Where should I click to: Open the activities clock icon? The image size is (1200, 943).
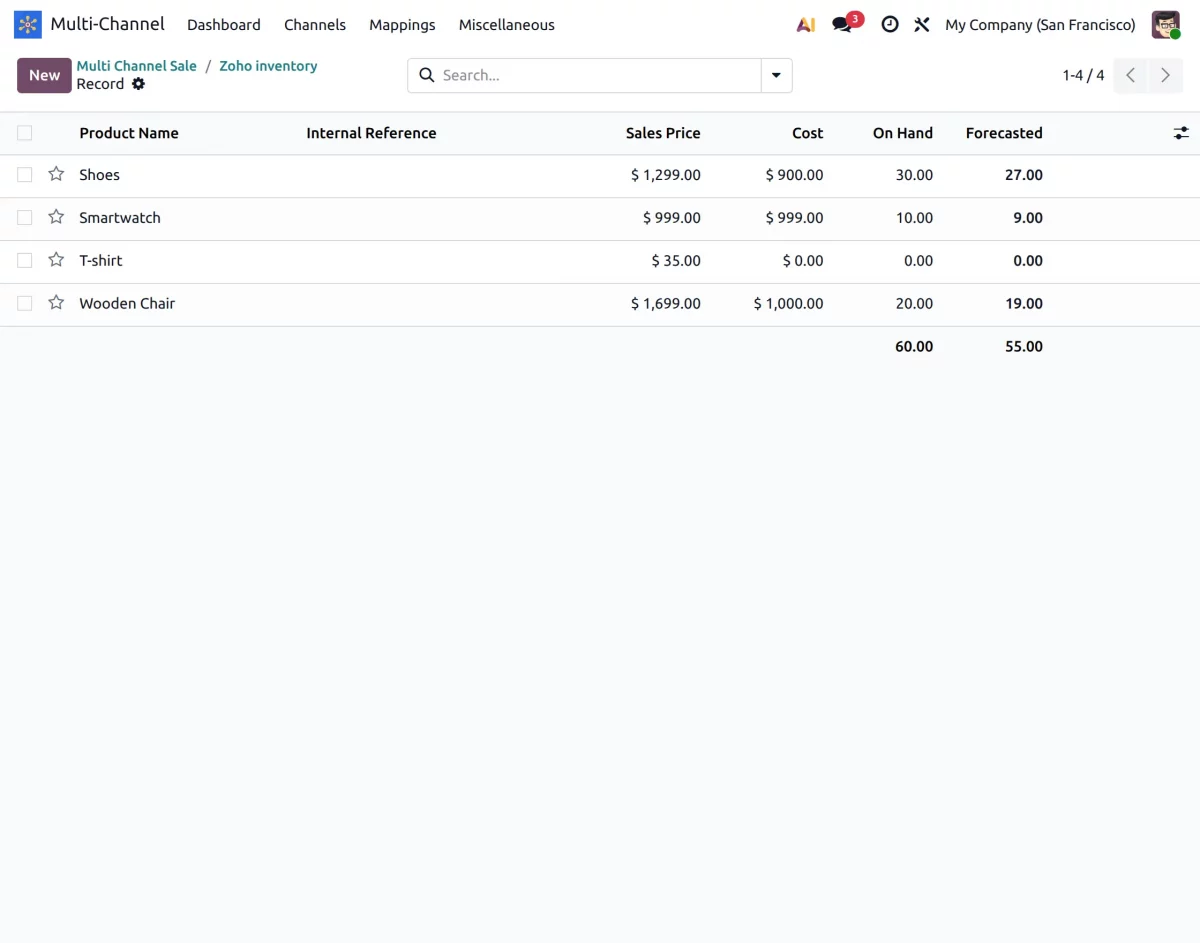tap(889, 25)
